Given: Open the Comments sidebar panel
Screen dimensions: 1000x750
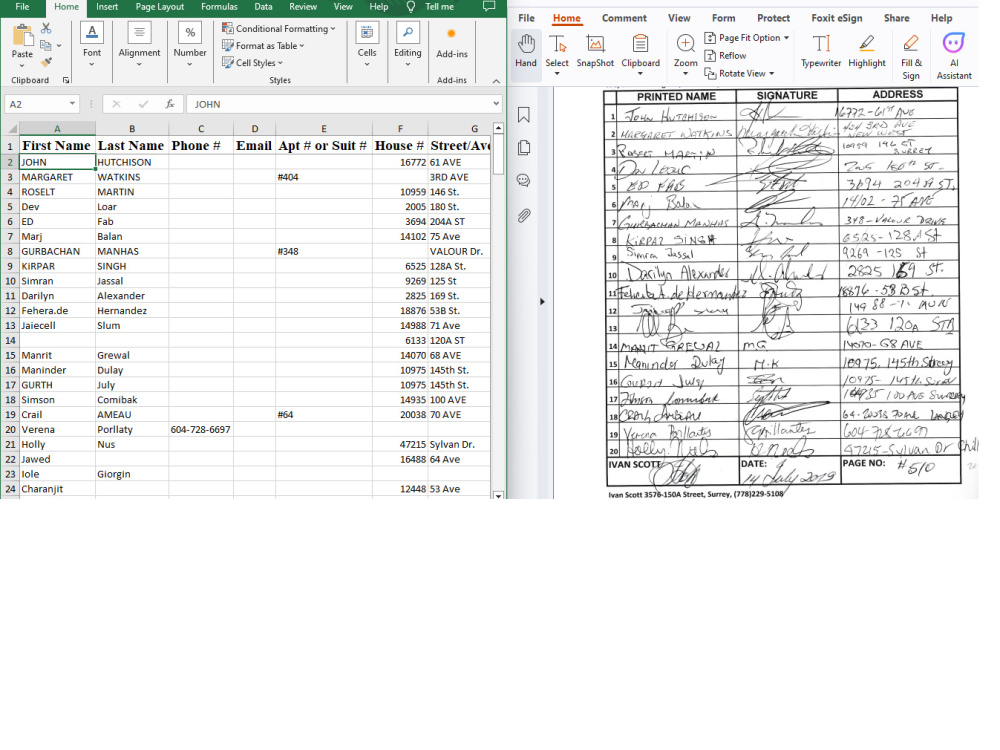Looking at the screenshot, I should pyautogui.click(x=523, y=180).
